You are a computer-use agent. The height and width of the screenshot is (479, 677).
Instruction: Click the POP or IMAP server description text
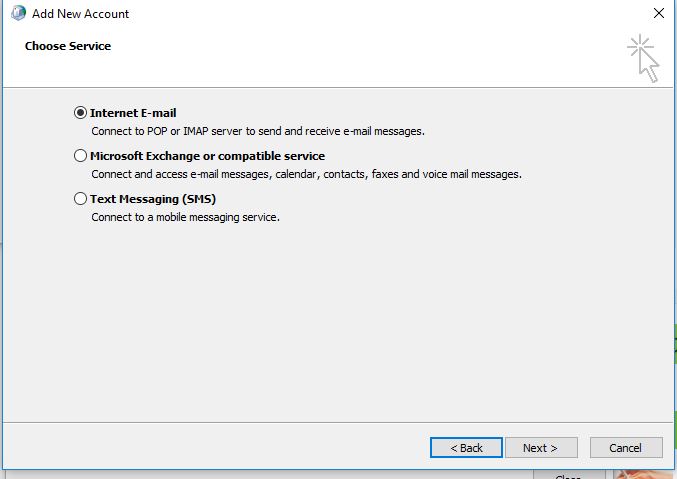(258, 131)
